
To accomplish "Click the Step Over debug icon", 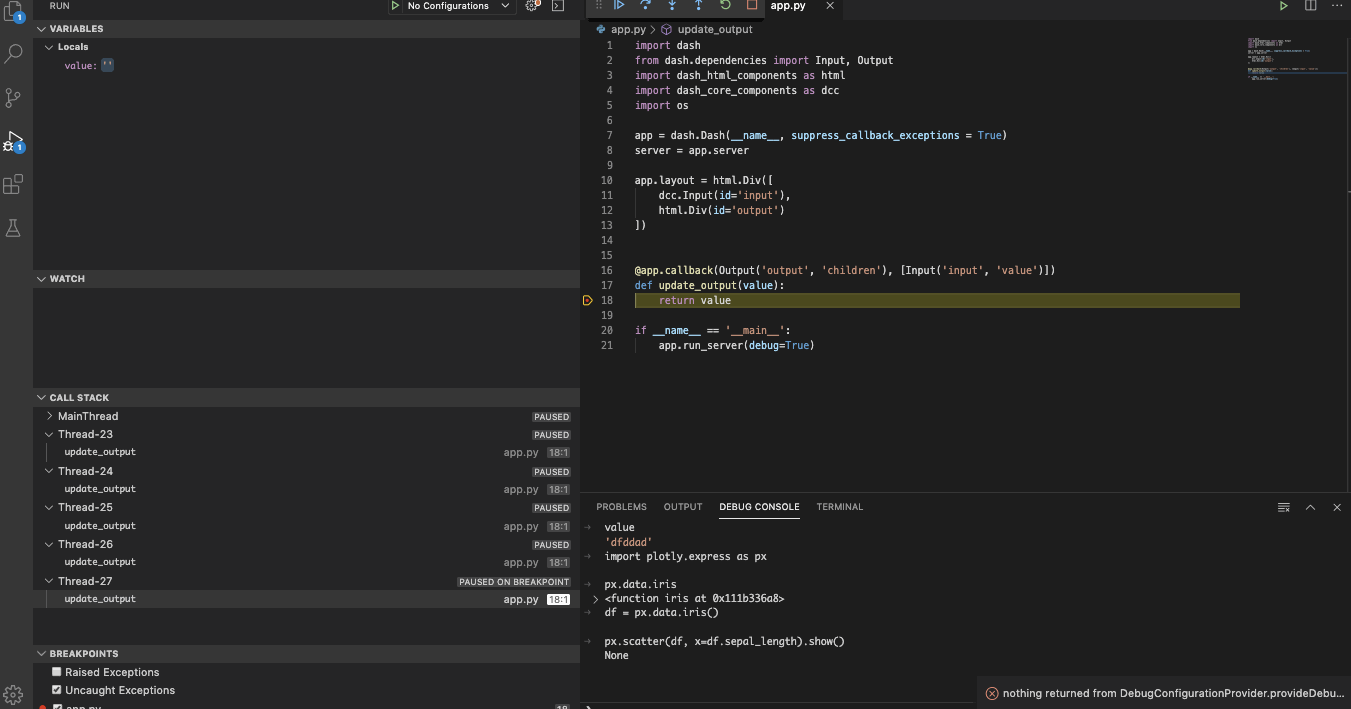I will pyautogui.click(x=645, y=6).
